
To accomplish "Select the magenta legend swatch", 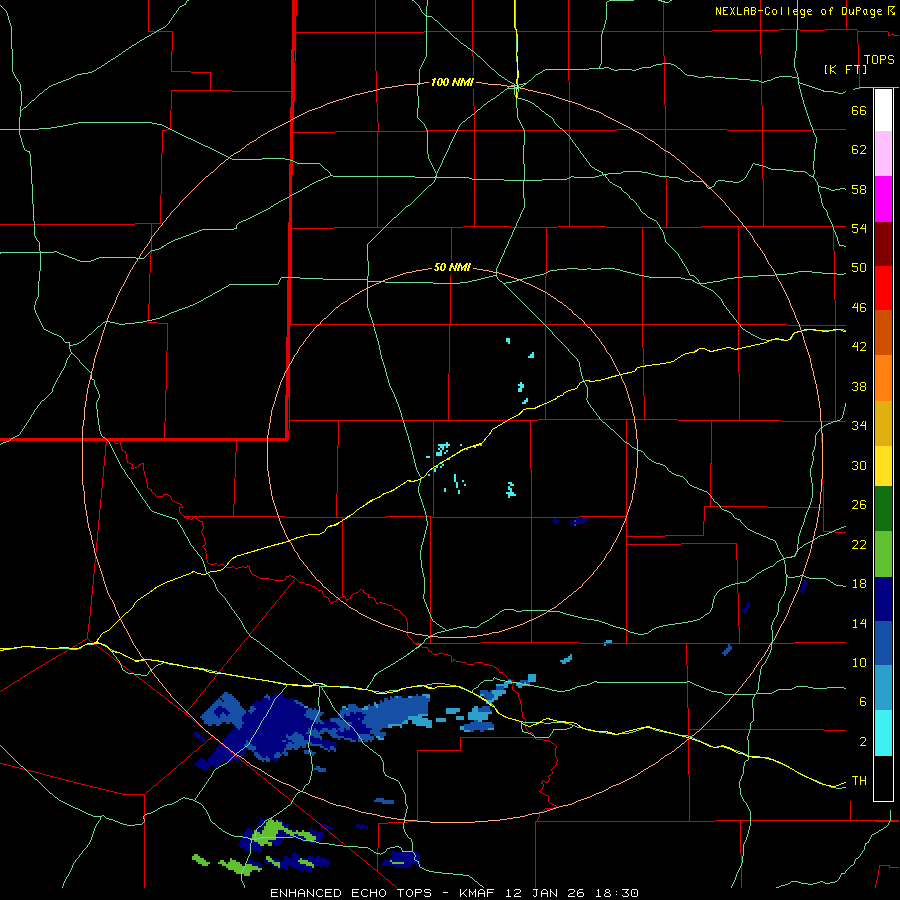I will tap(883, 199).
